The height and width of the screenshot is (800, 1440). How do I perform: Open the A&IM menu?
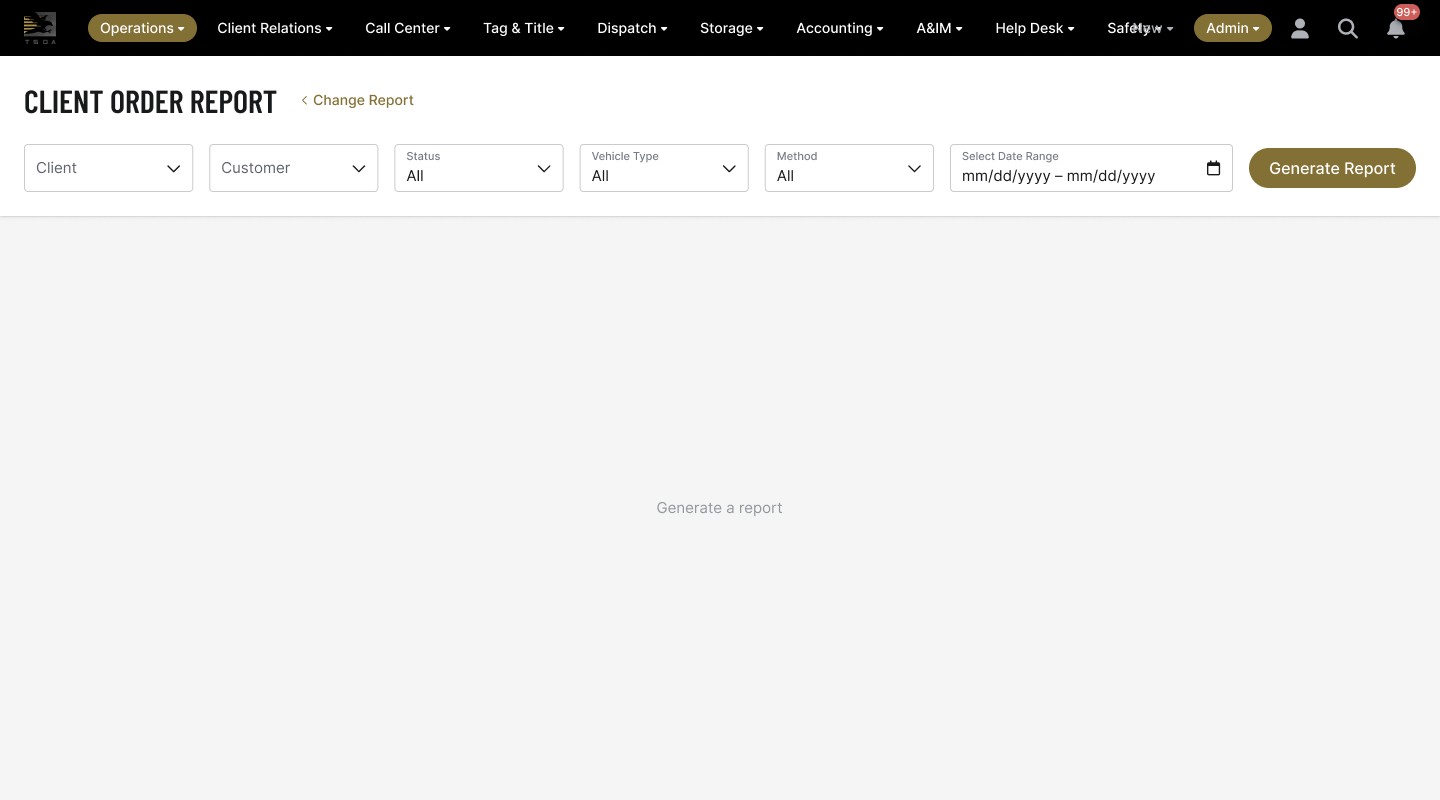click(x=939, y=28)
